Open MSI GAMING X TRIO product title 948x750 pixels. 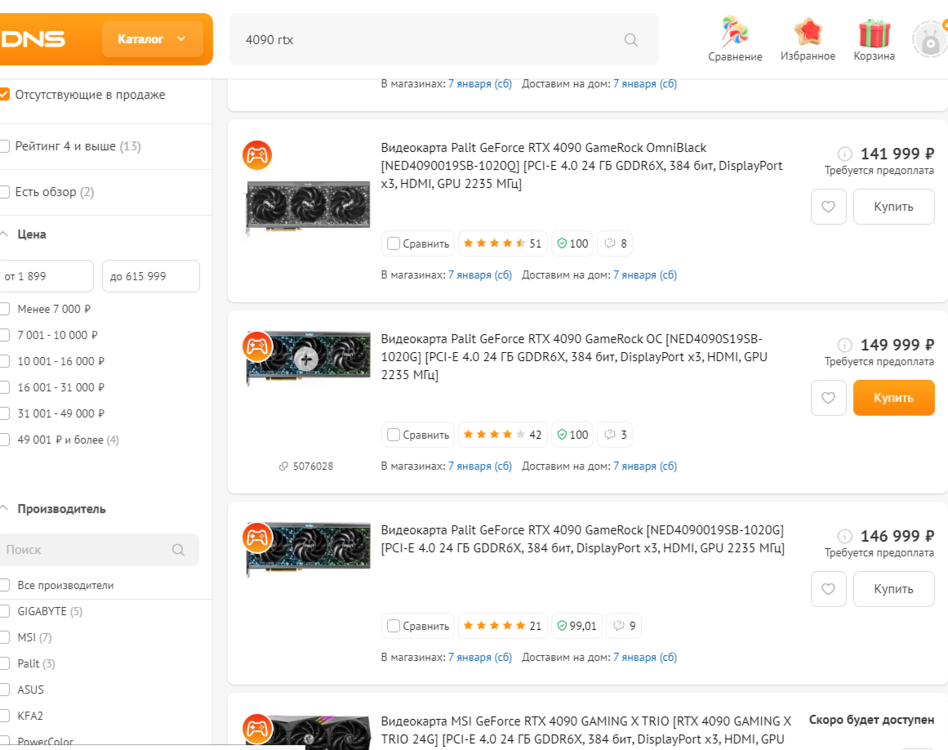click(x=586, y=730)
